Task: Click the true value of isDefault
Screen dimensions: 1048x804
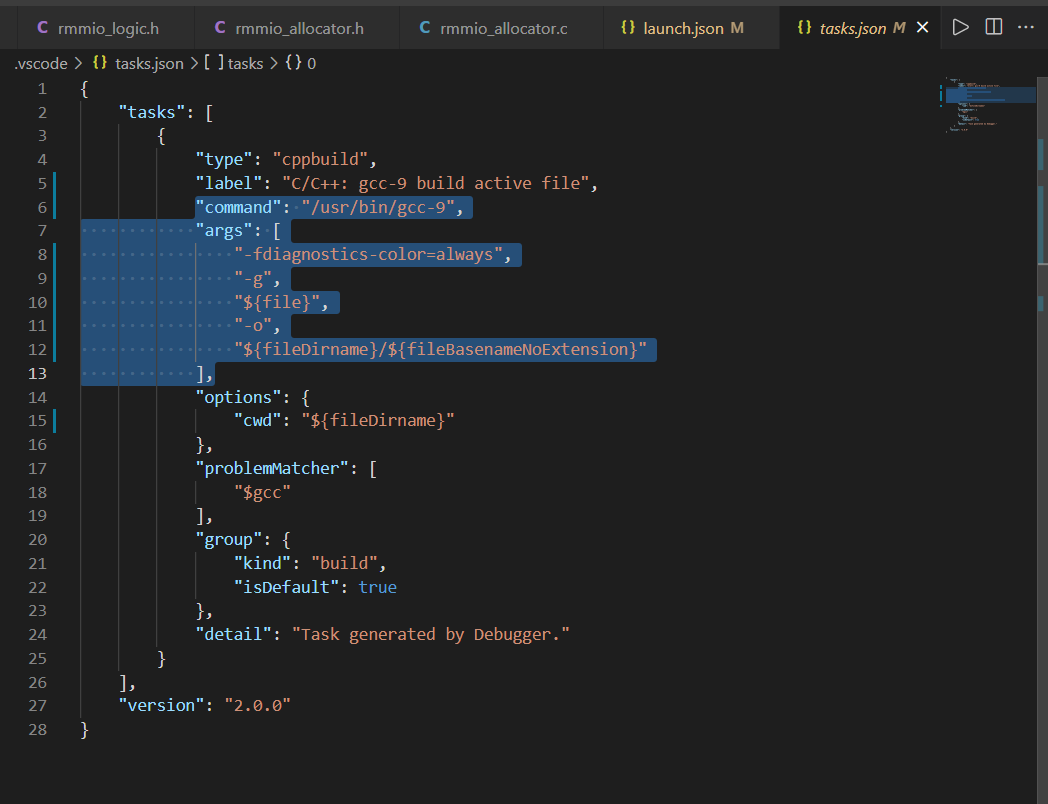Action: coord(377,587)
